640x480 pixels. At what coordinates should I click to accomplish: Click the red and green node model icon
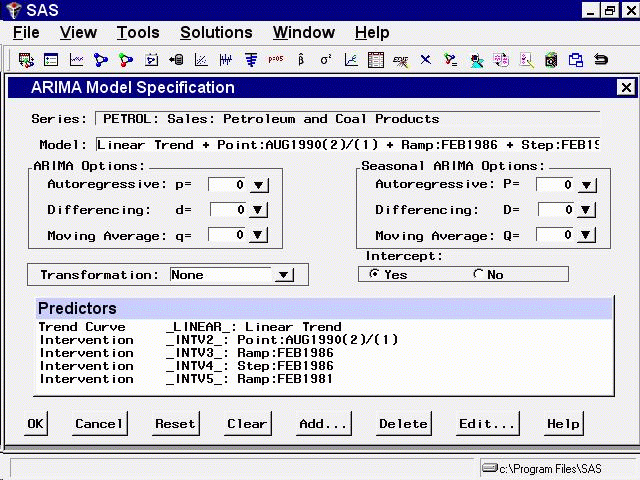[126, 60]
